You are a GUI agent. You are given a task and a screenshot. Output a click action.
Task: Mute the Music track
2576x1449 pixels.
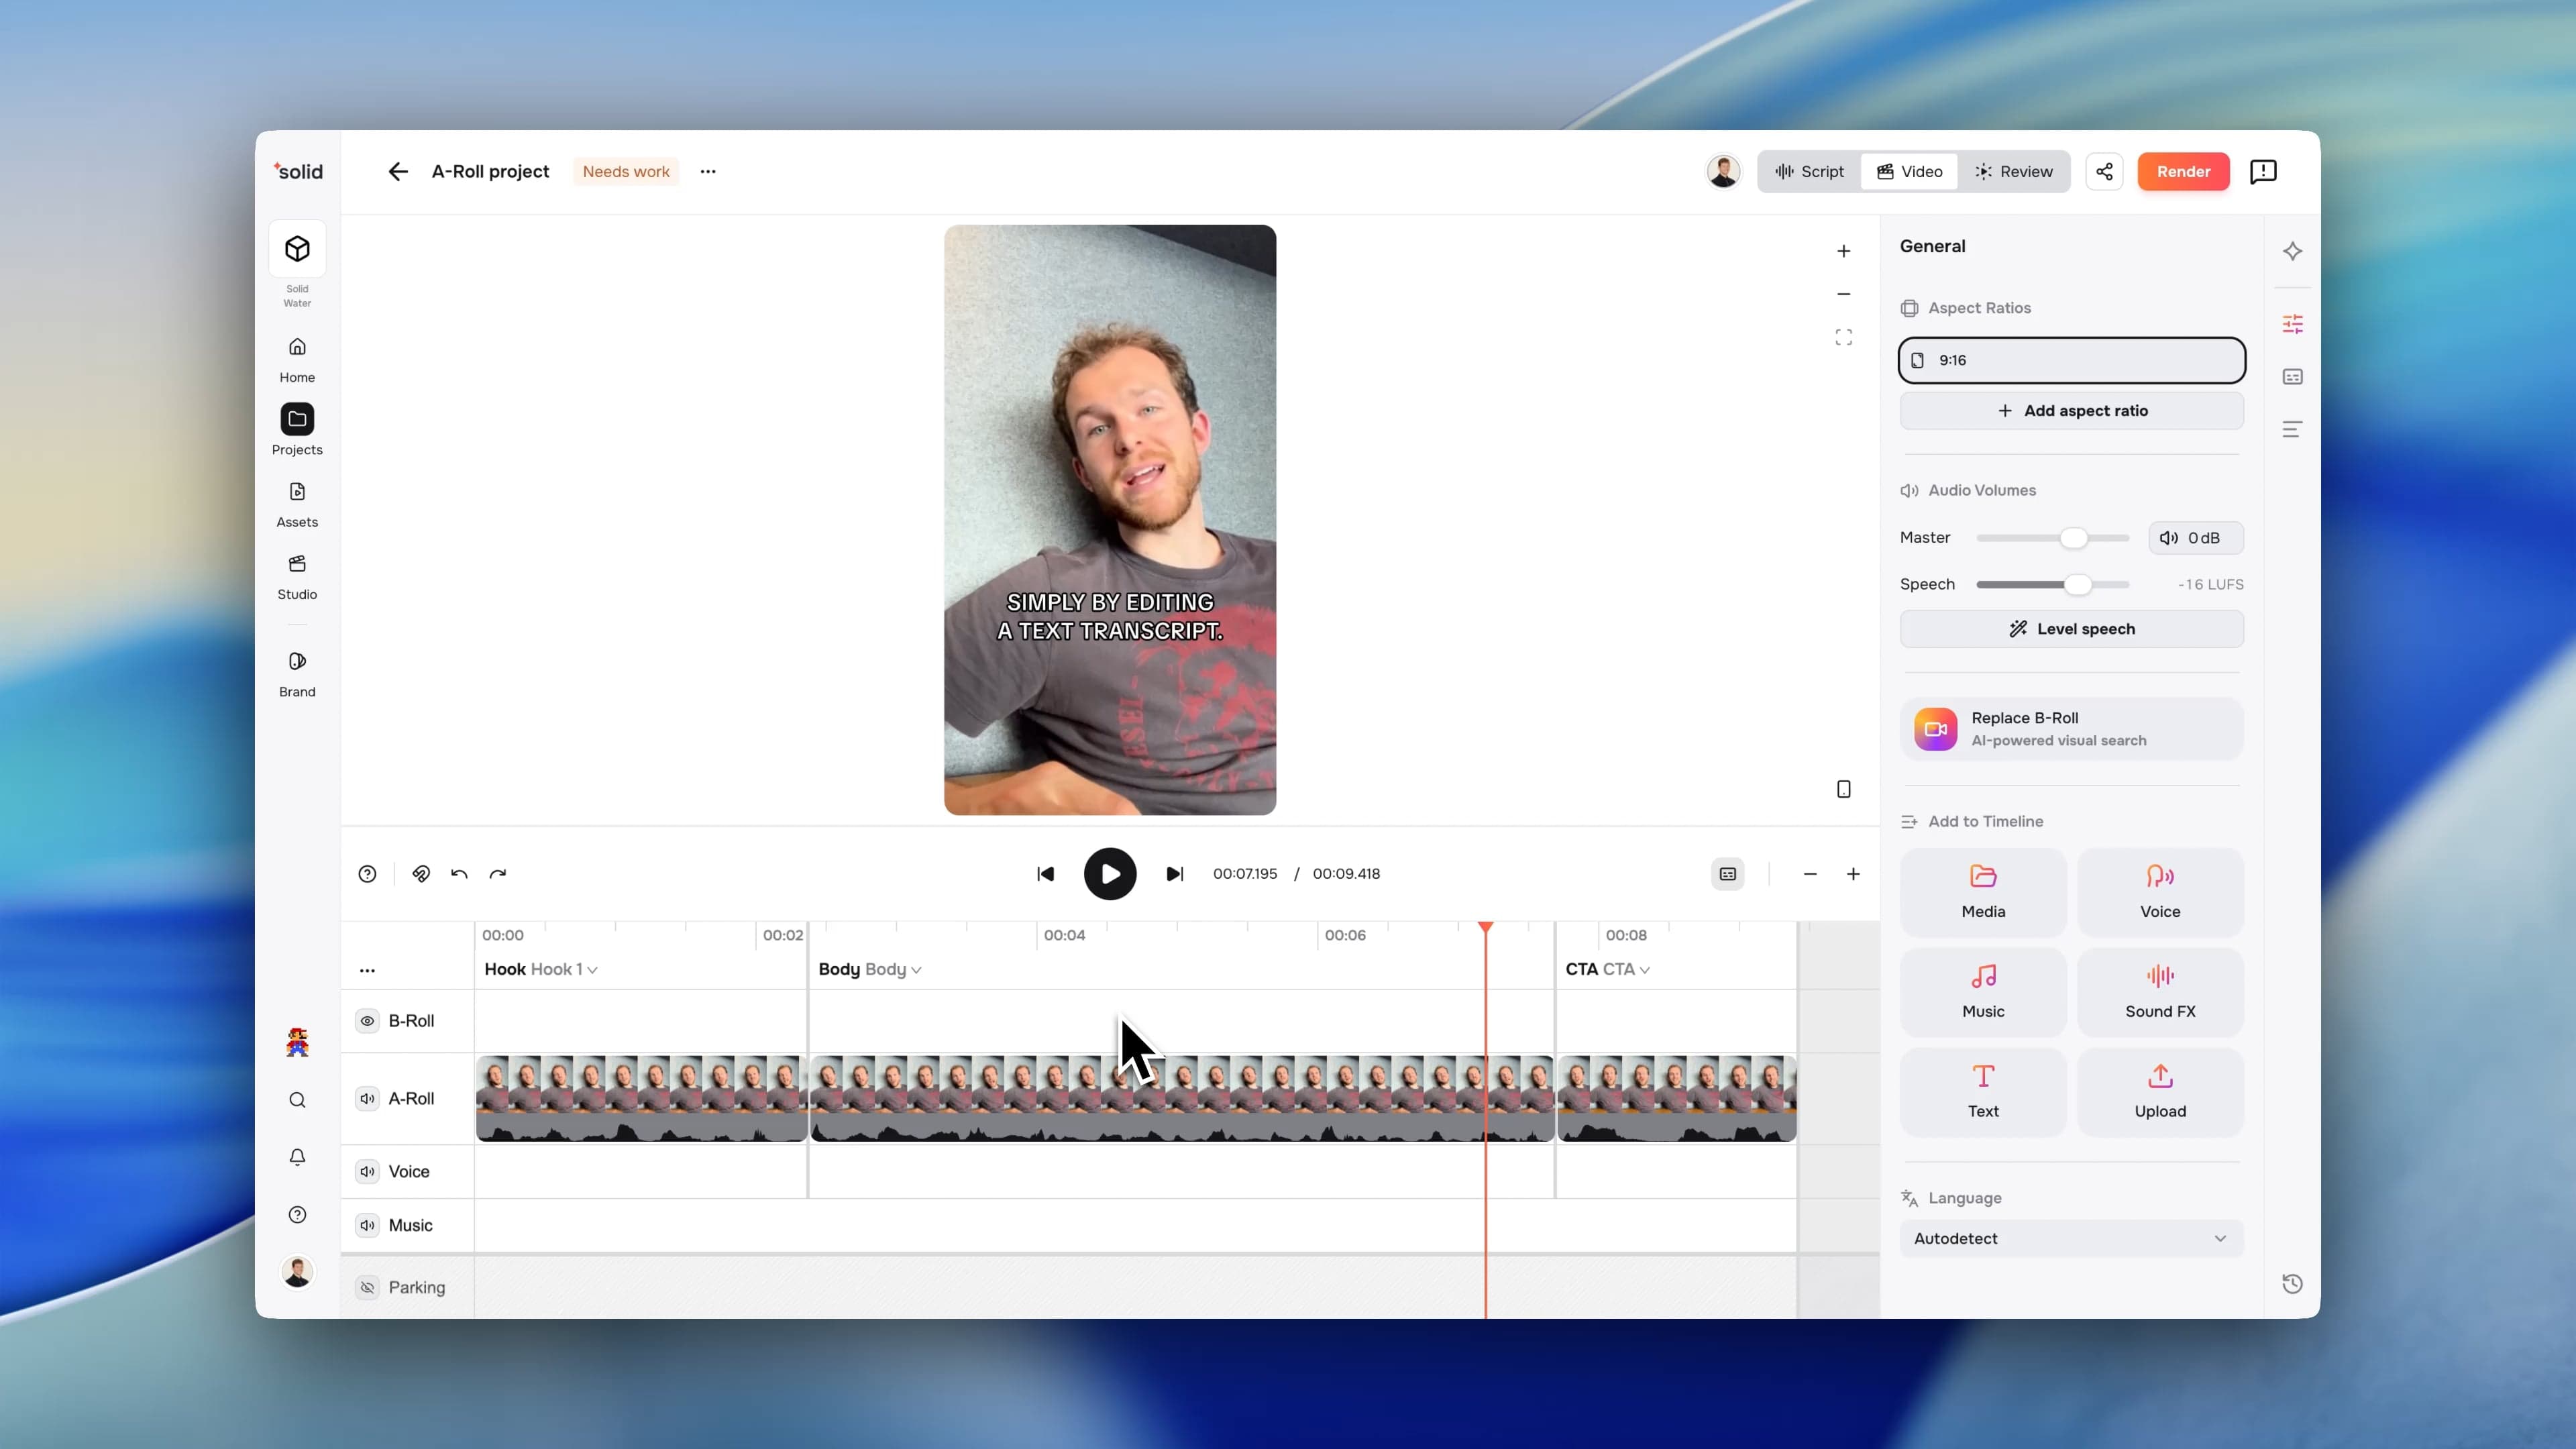[367, 1226]
